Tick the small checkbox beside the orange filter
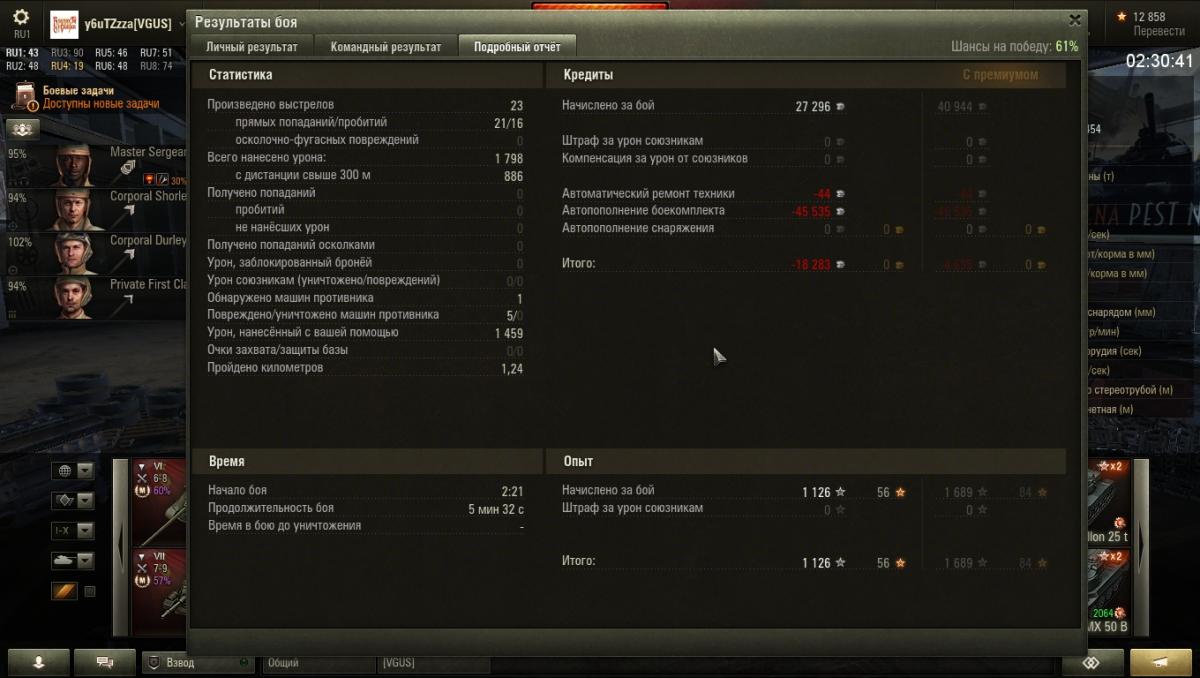Viewport: 1200px width, 678px height. point(89,591)
